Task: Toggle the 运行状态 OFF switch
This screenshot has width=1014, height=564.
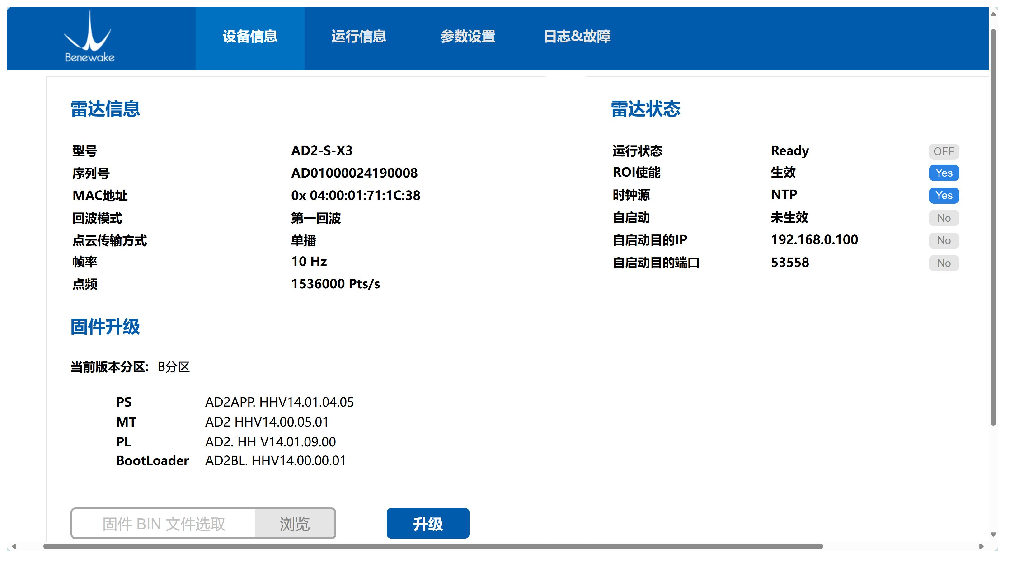Action: click(944, 151)
